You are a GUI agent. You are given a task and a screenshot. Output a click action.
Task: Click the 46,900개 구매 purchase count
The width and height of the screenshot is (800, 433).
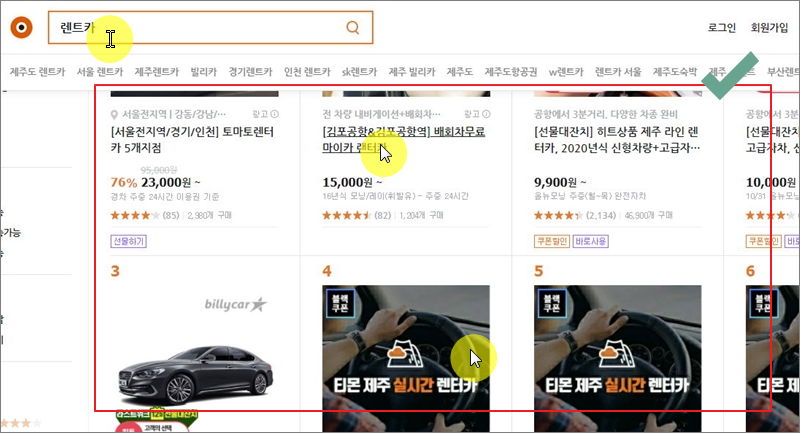coord(648,215)
